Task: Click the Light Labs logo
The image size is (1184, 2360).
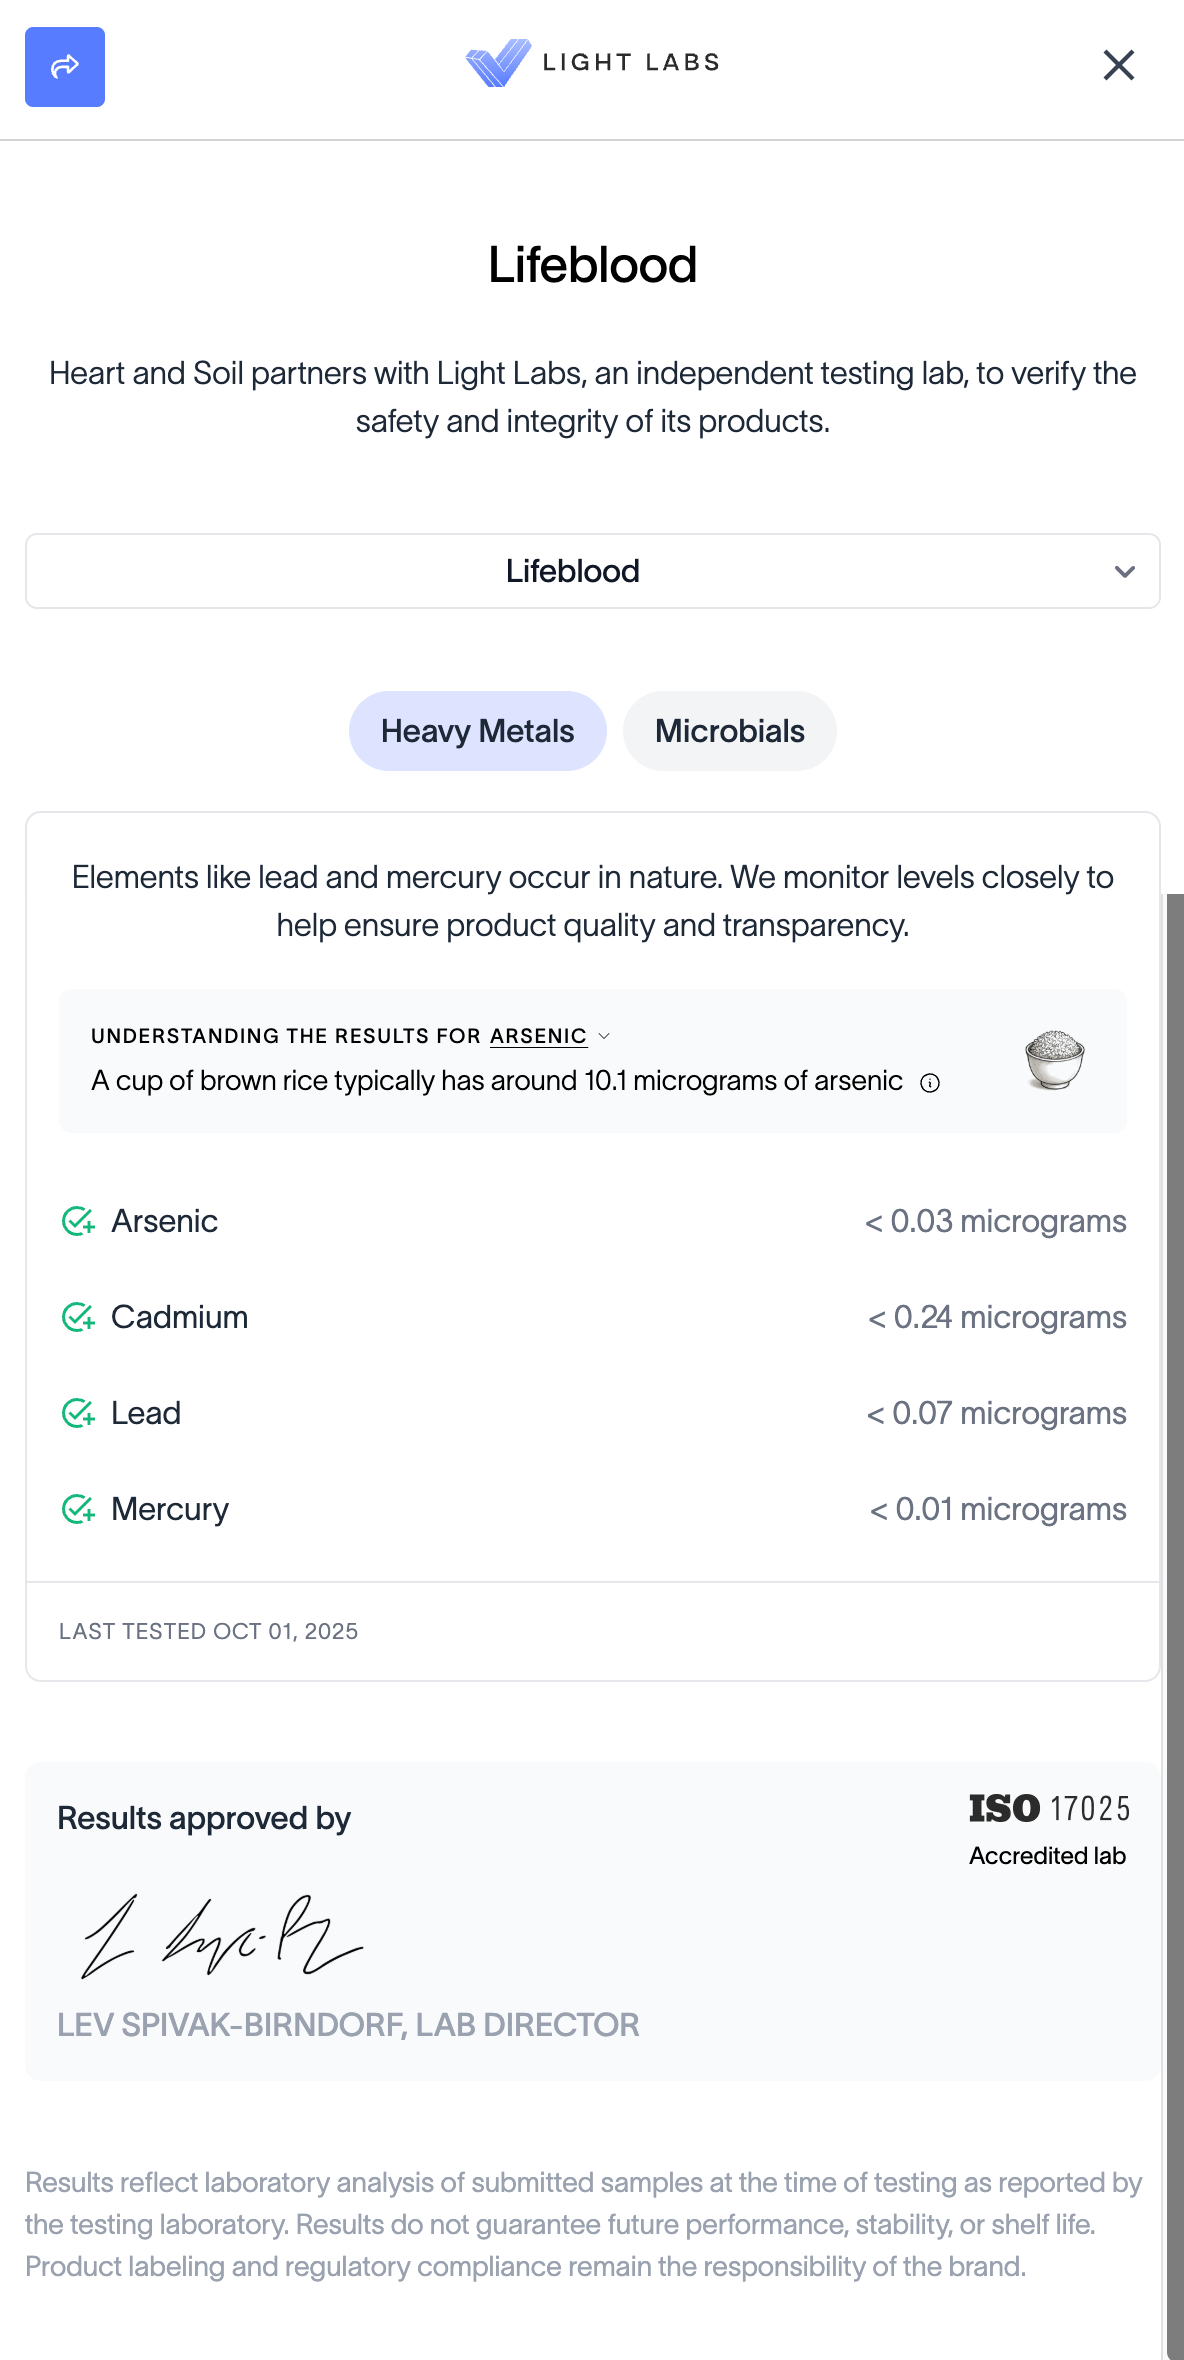Action: coord(592,63)
